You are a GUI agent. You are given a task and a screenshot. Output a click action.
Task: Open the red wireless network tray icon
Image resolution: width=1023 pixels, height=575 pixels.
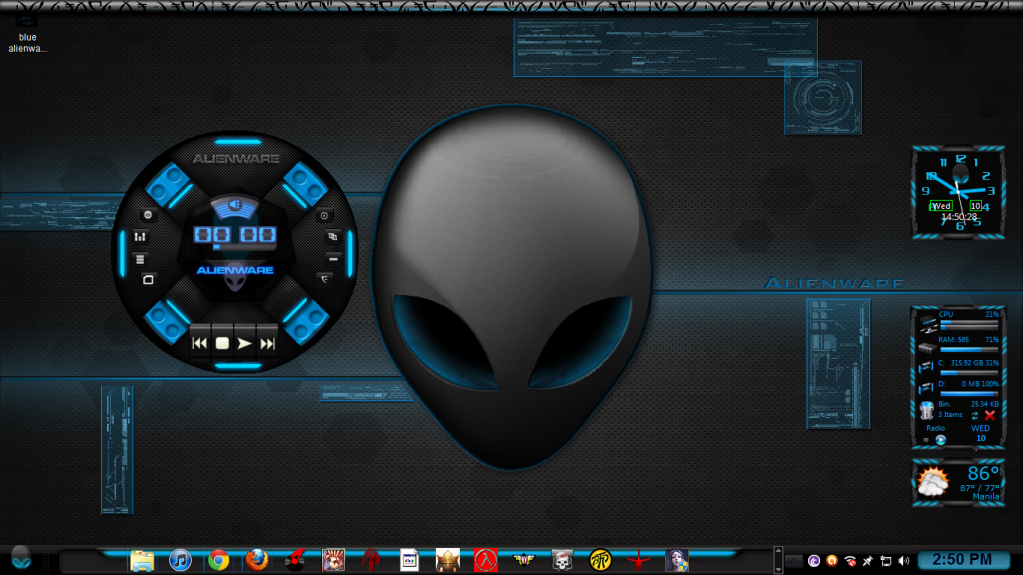pos(850,561)
